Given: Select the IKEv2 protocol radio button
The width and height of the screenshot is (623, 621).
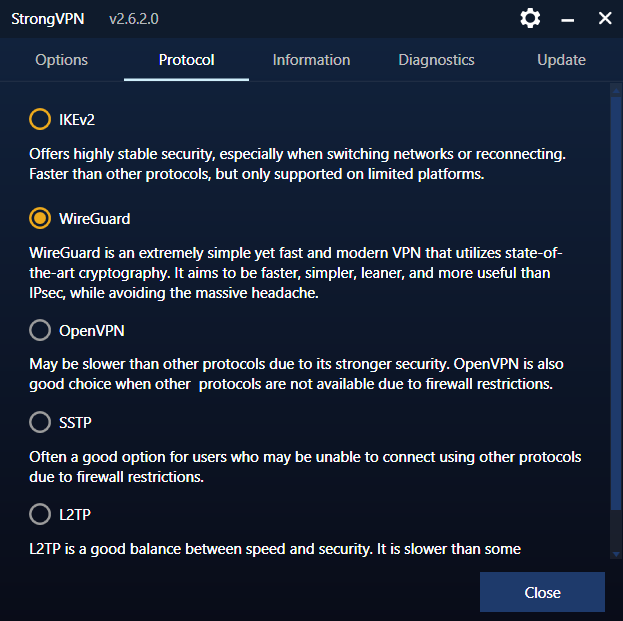Looking at the screenshot, I should coord(40,119).
